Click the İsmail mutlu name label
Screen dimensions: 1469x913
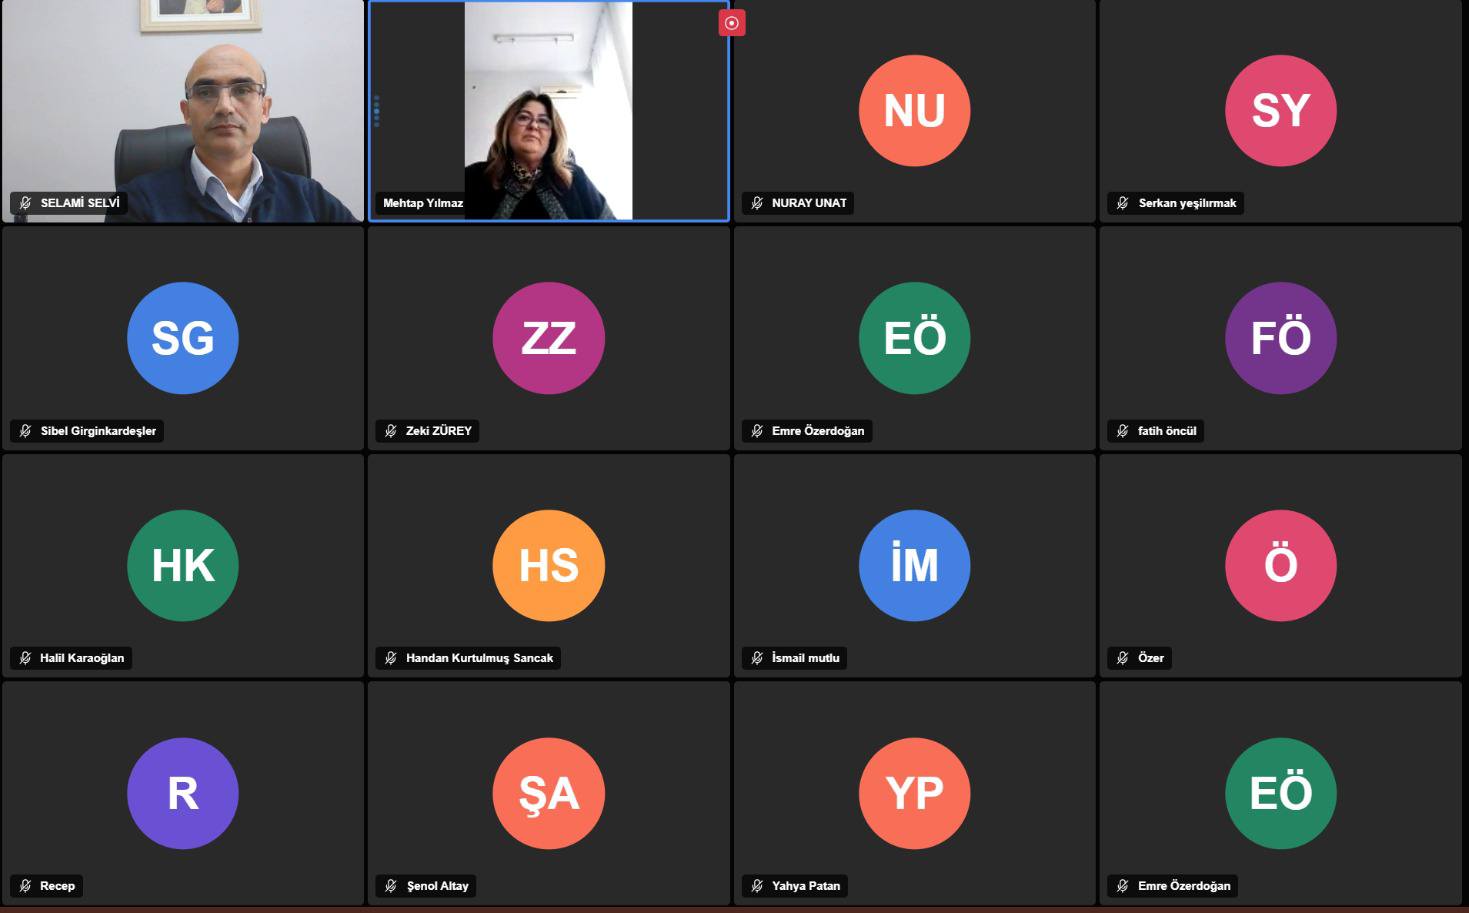[806, 658]
